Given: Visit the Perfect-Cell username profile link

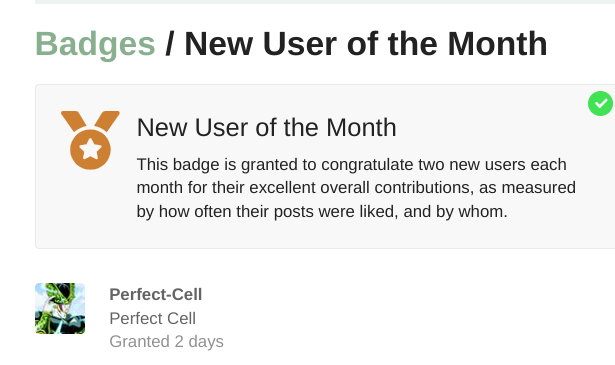Looking at the screenshot, I should (x=156, y=294).
